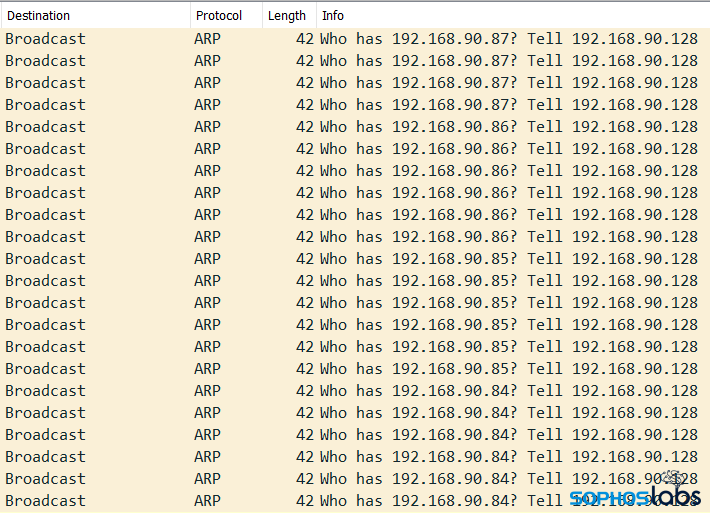Click divider between Destination and Protocol headers
The image size is (710, 513).
click(x=190, y=16)
